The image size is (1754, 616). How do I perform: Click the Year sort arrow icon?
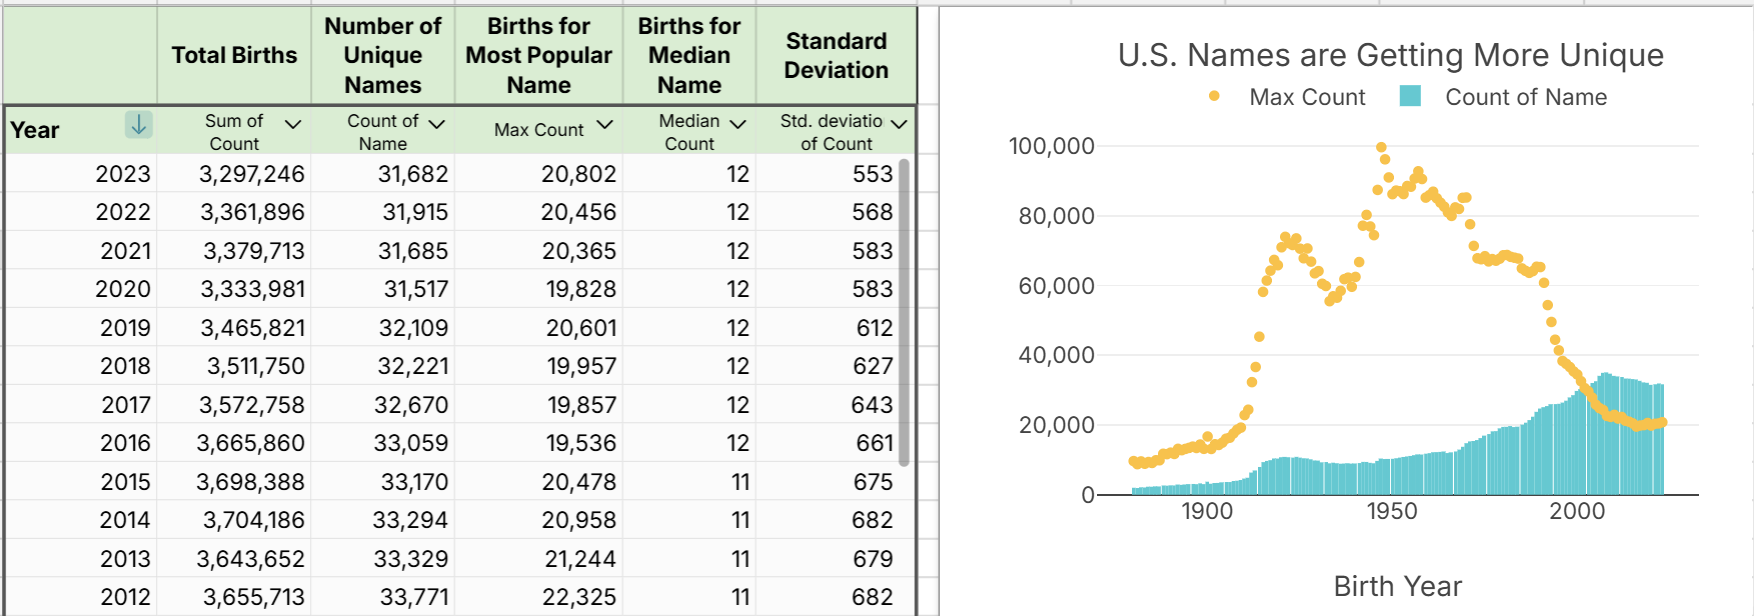[138, 125]
